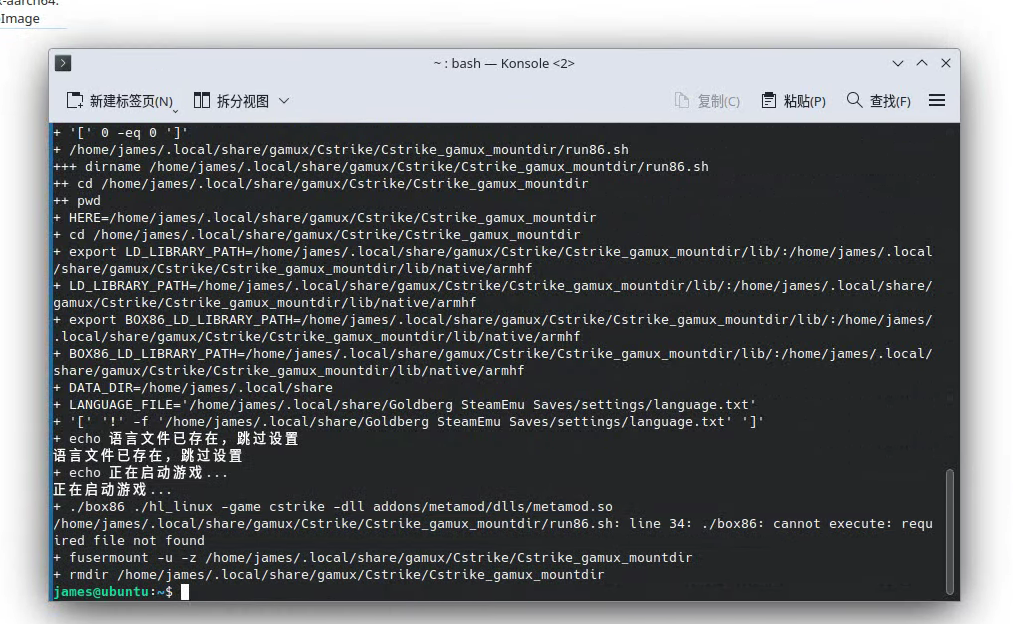Click the '+ rmdir /home/james/.local' line

(x=329, y=575)
